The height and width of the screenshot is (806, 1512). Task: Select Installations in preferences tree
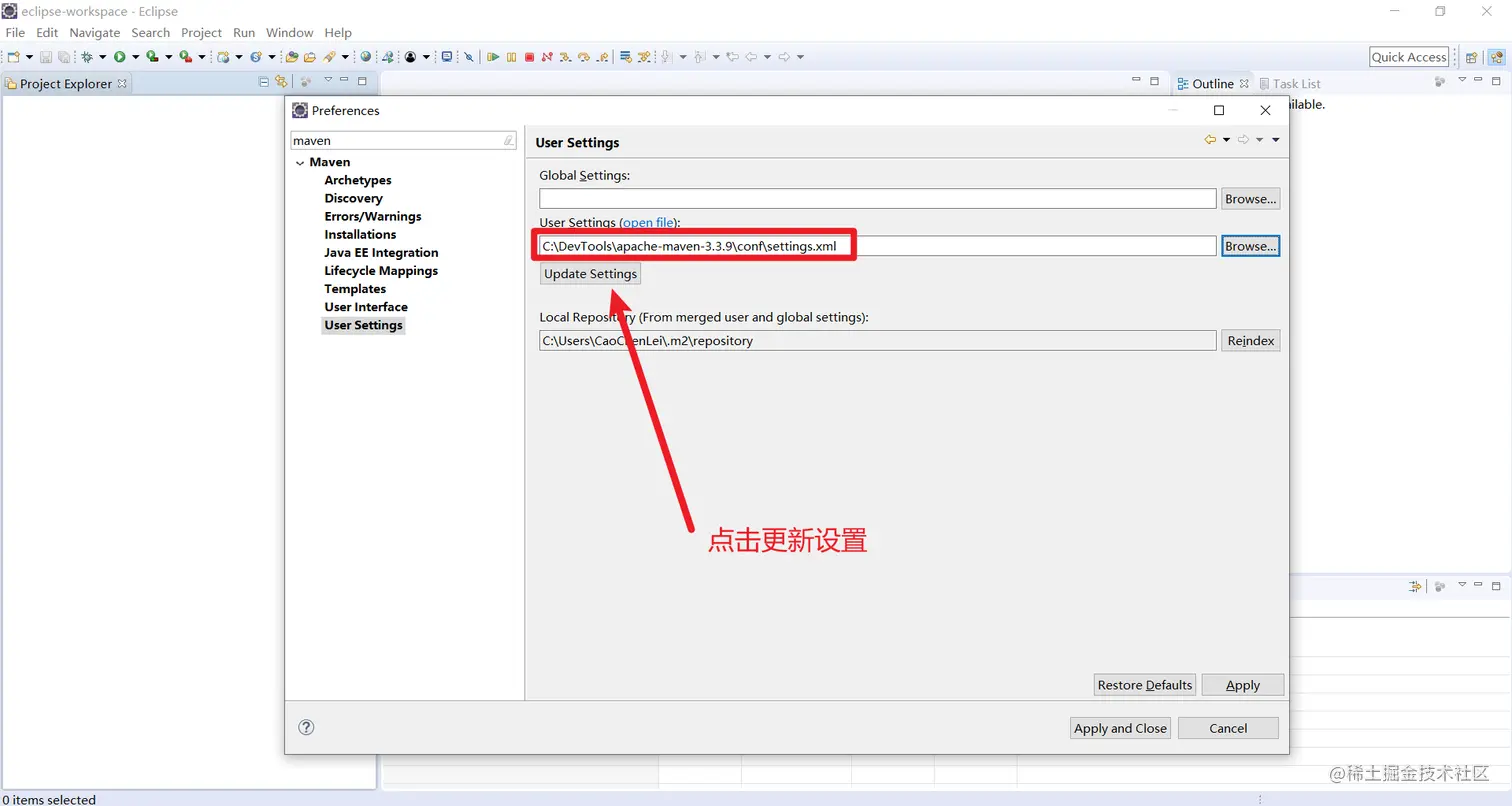tap(360, 234)
